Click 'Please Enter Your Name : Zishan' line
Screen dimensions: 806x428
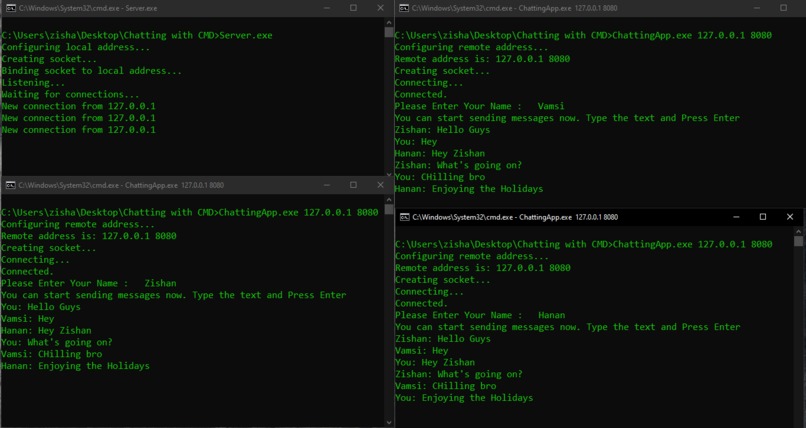coord(88,284)
